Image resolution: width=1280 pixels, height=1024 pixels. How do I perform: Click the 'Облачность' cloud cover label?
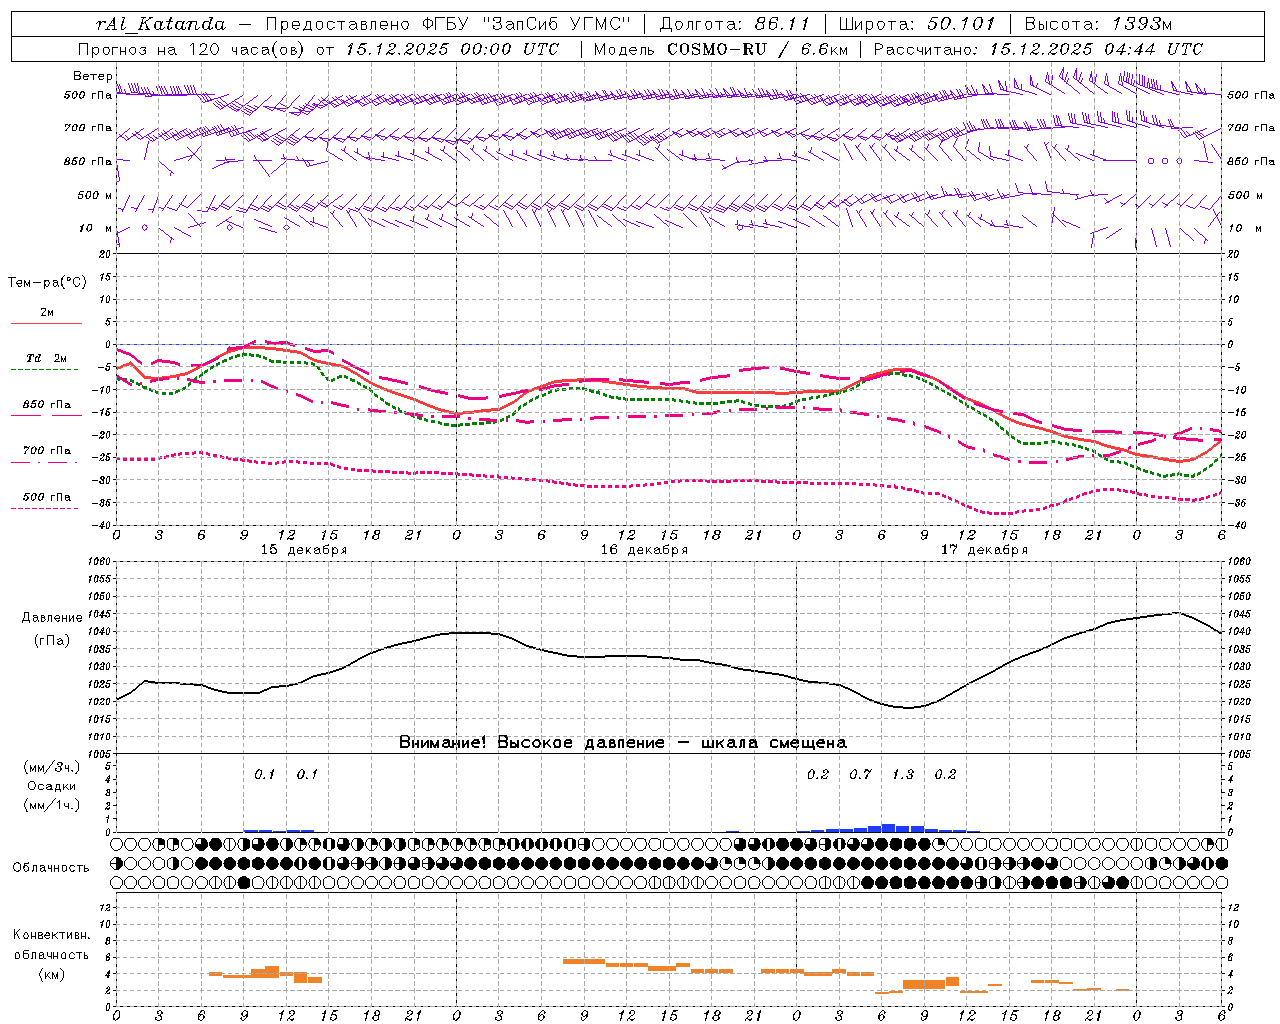click(x=51, y=868)
